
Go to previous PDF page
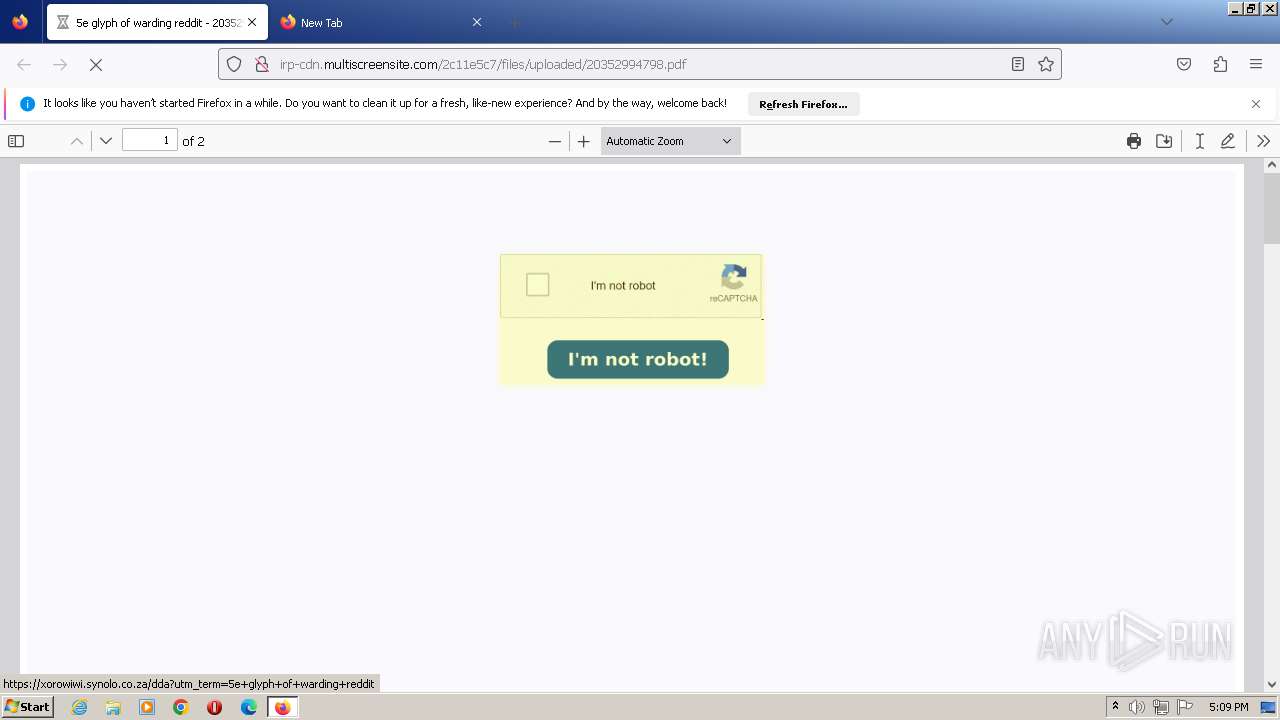[x=76, y=141]
